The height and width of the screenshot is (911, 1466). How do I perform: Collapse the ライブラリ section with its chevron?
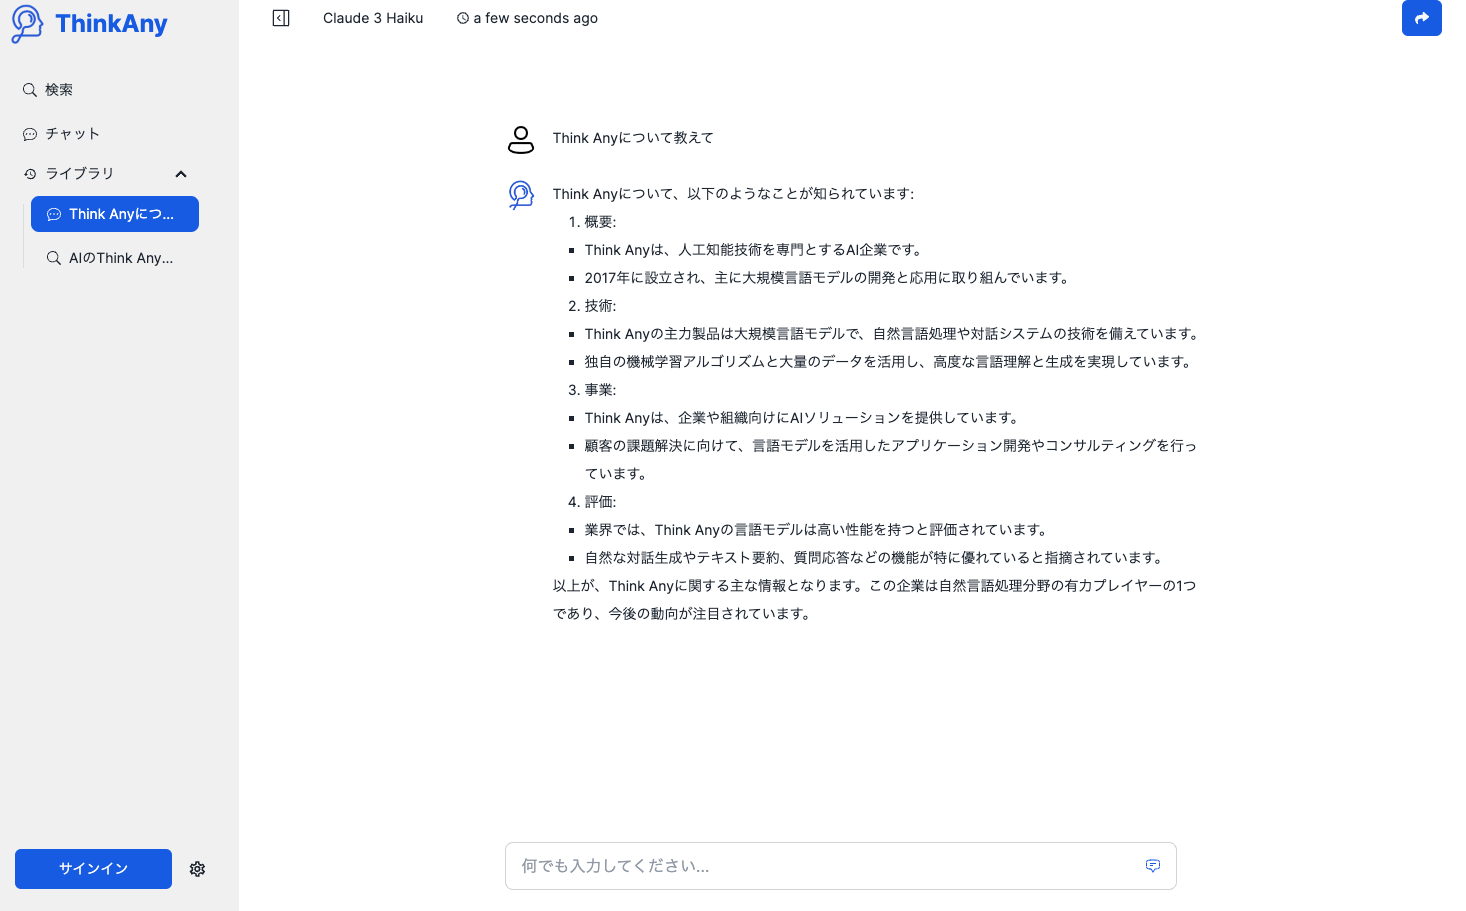[181, 173]
